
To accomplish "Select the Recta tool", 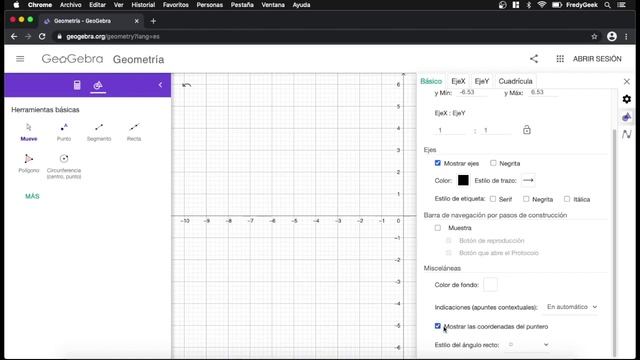I will click(x=134, y=132).
